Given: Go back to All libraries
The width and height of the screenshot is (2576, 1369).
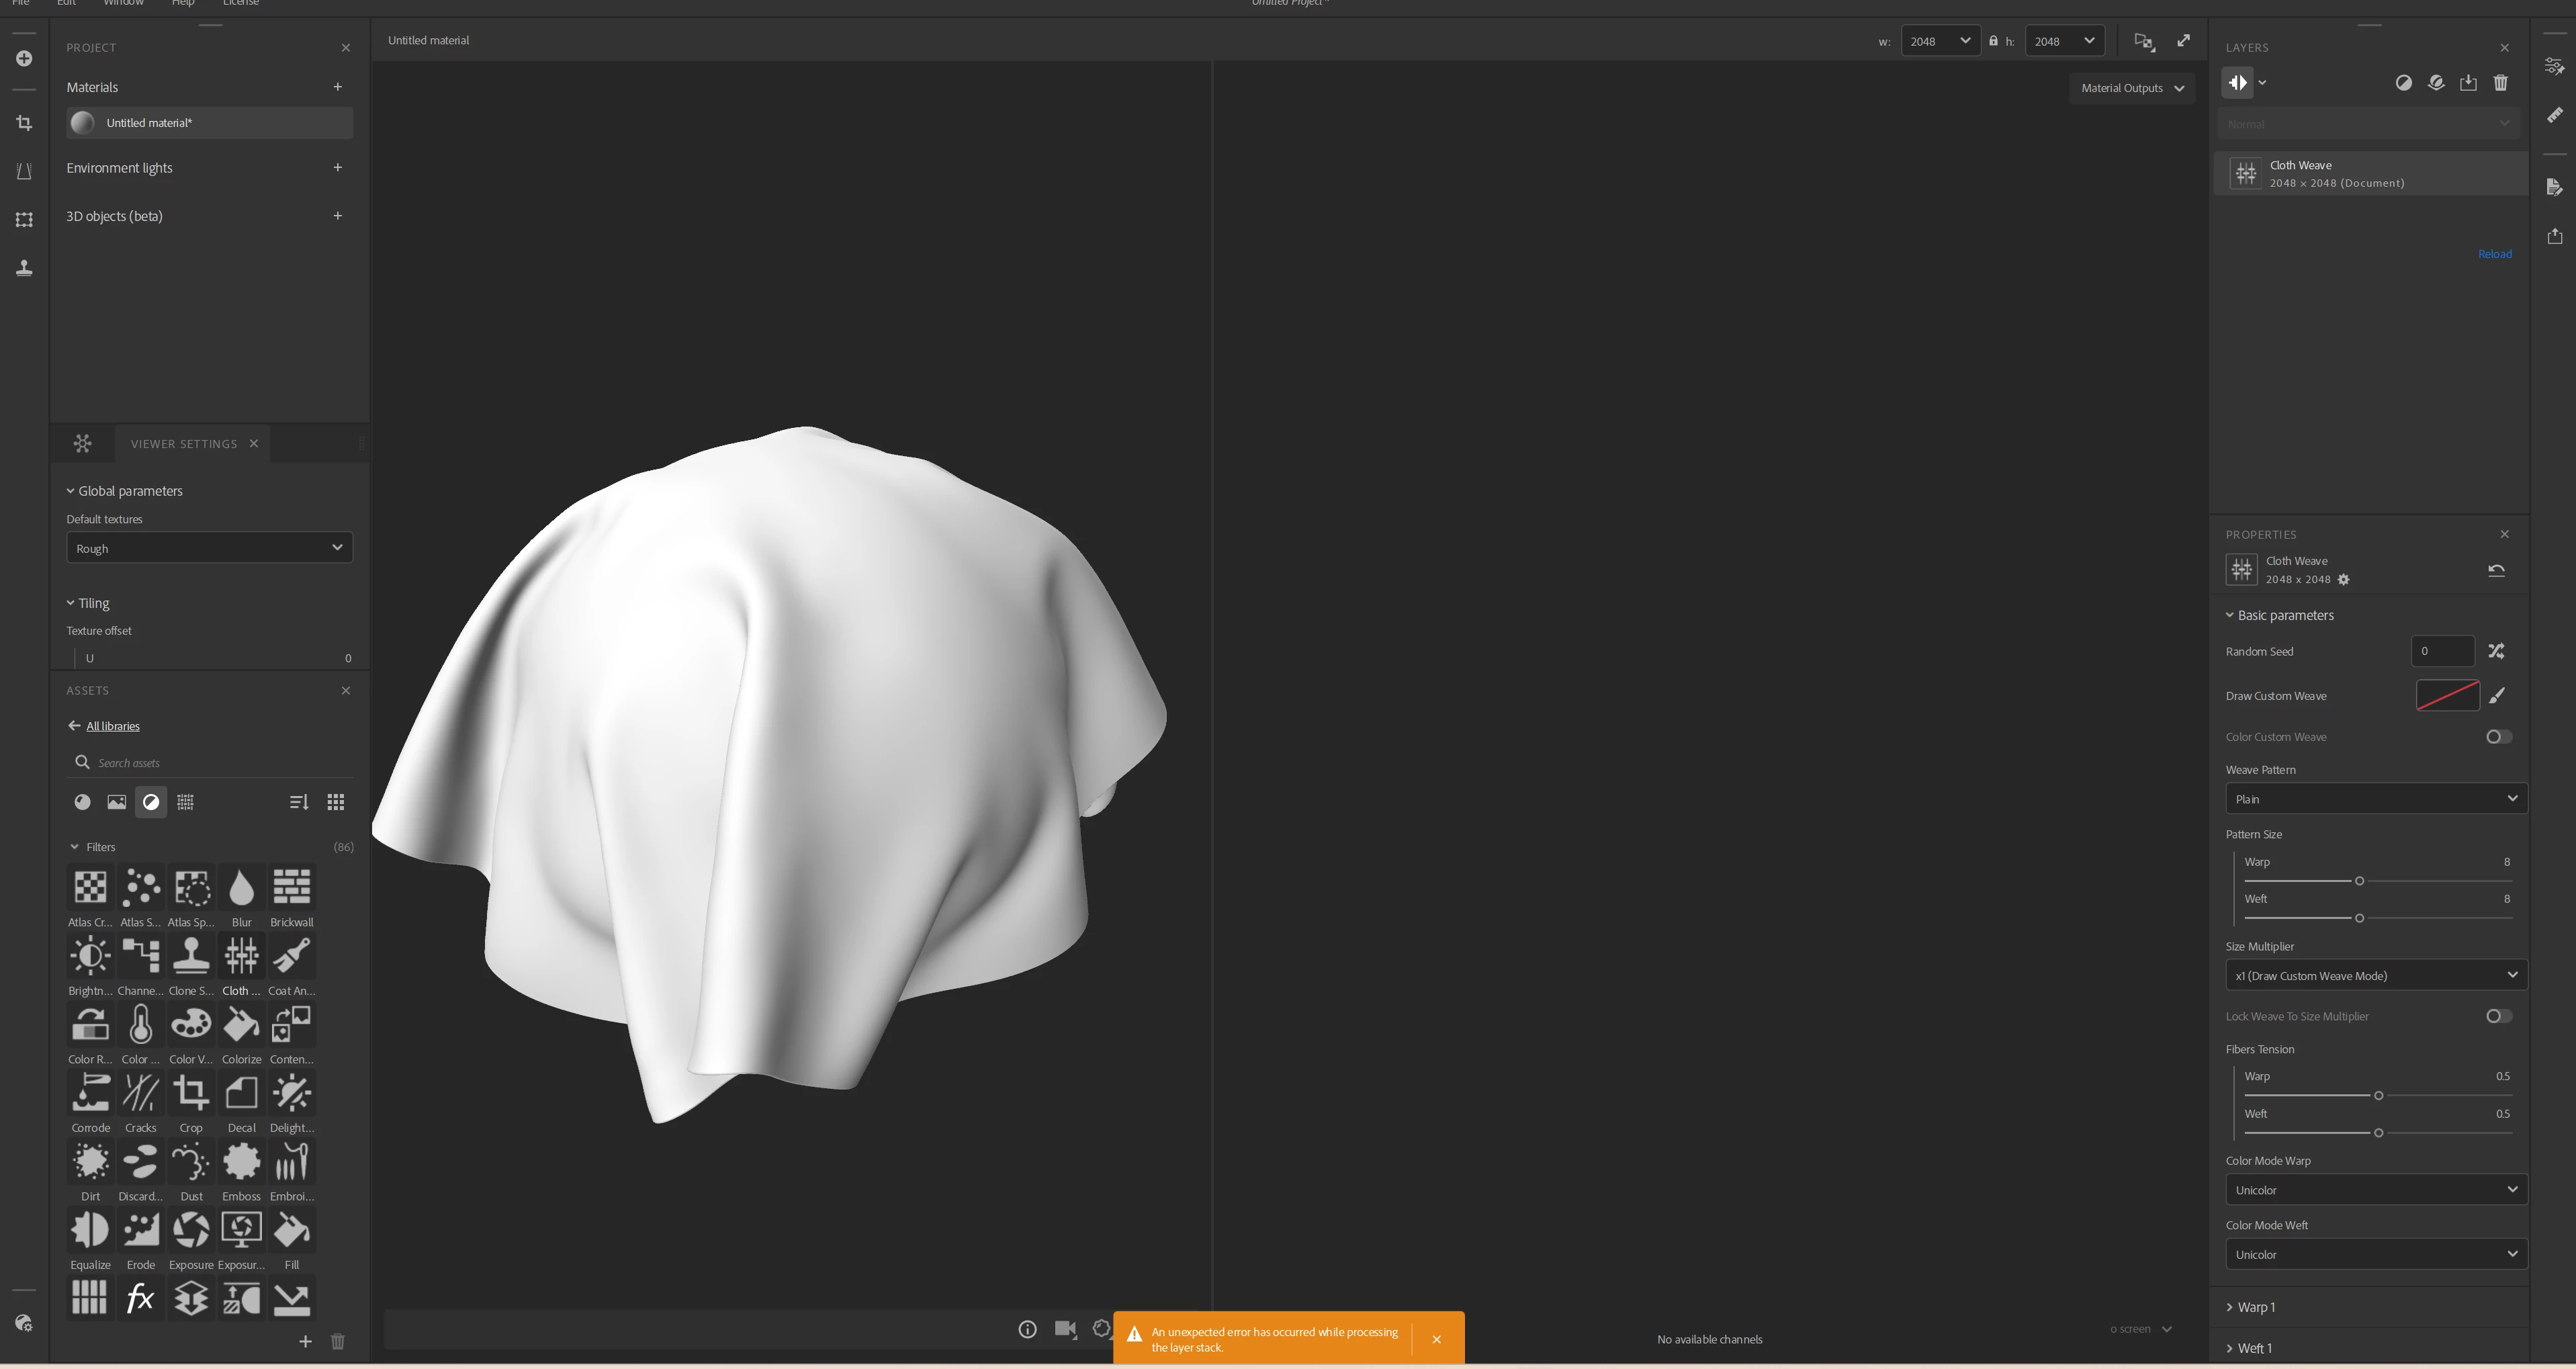Looking at the screenshot, I should click(112, 726).
